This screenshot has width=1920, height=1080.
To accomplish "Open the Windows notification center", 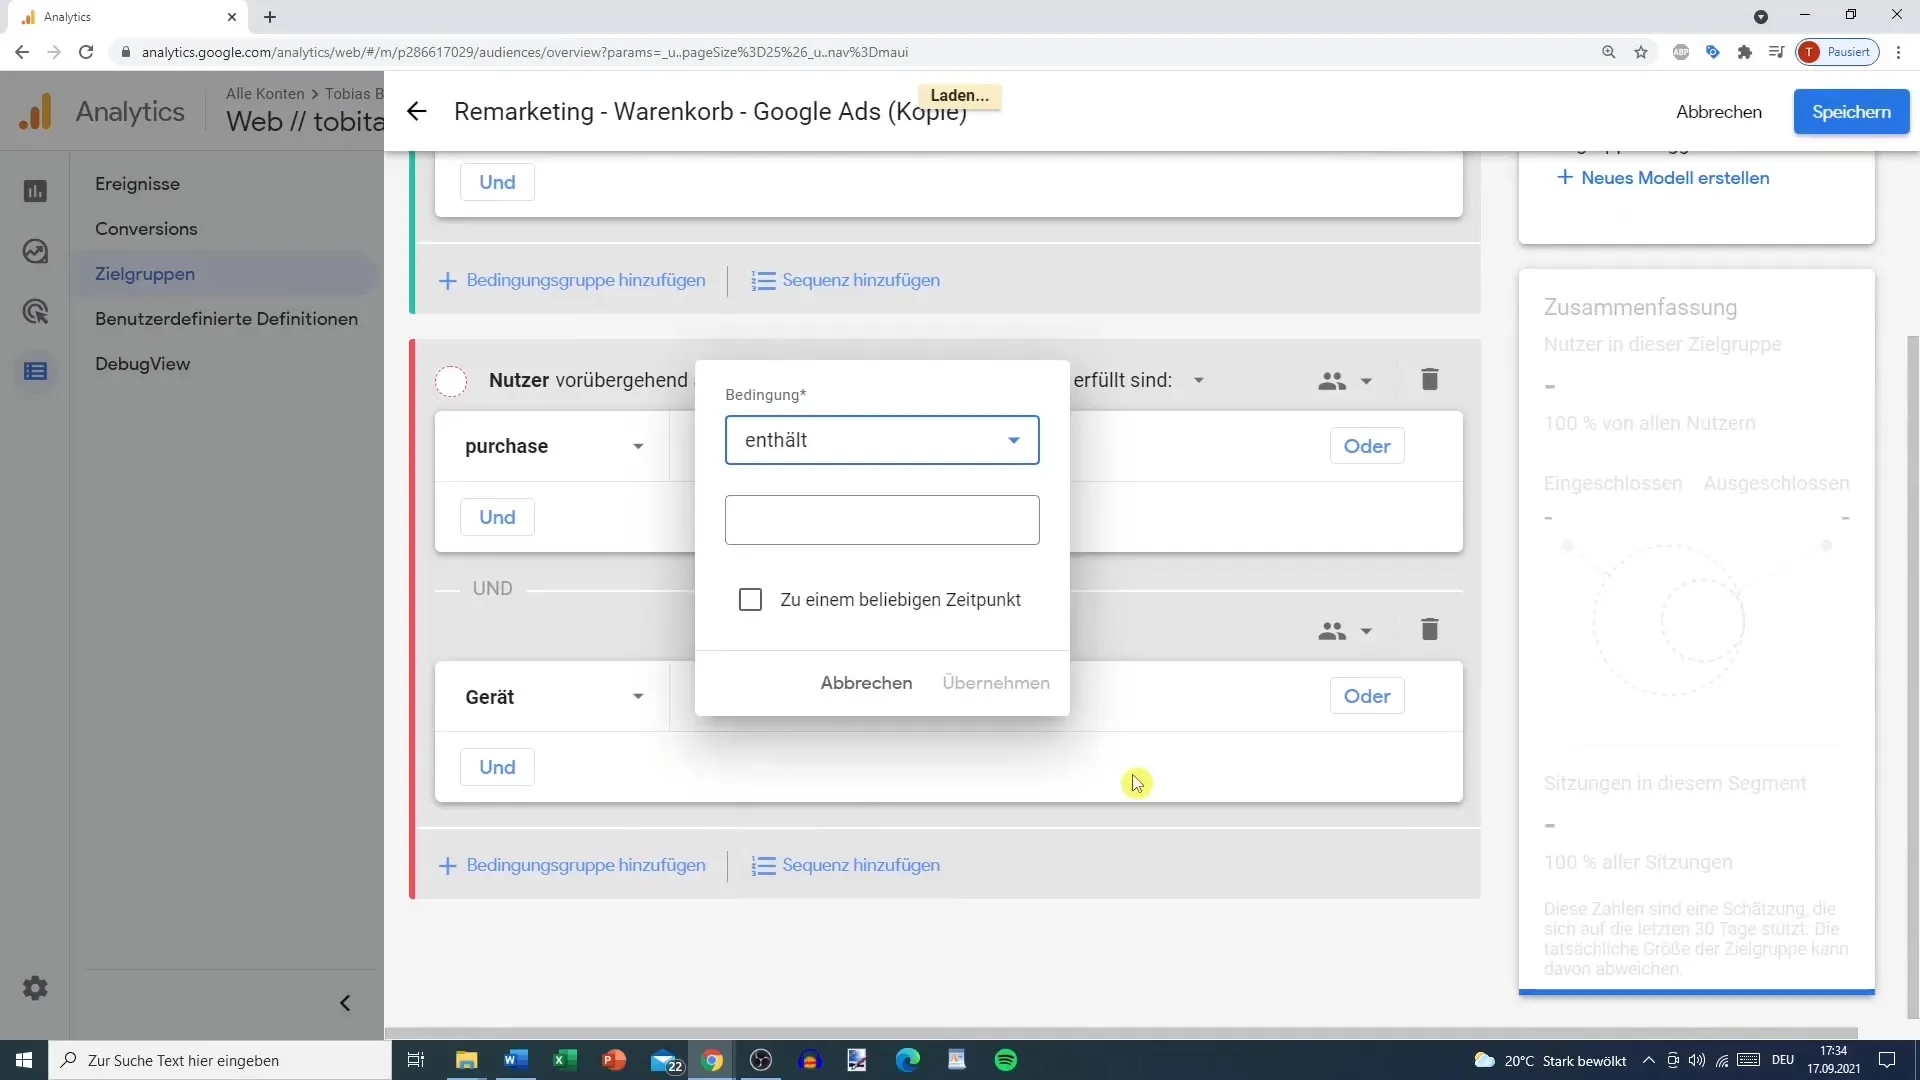I will (x=1887, y=1060).
